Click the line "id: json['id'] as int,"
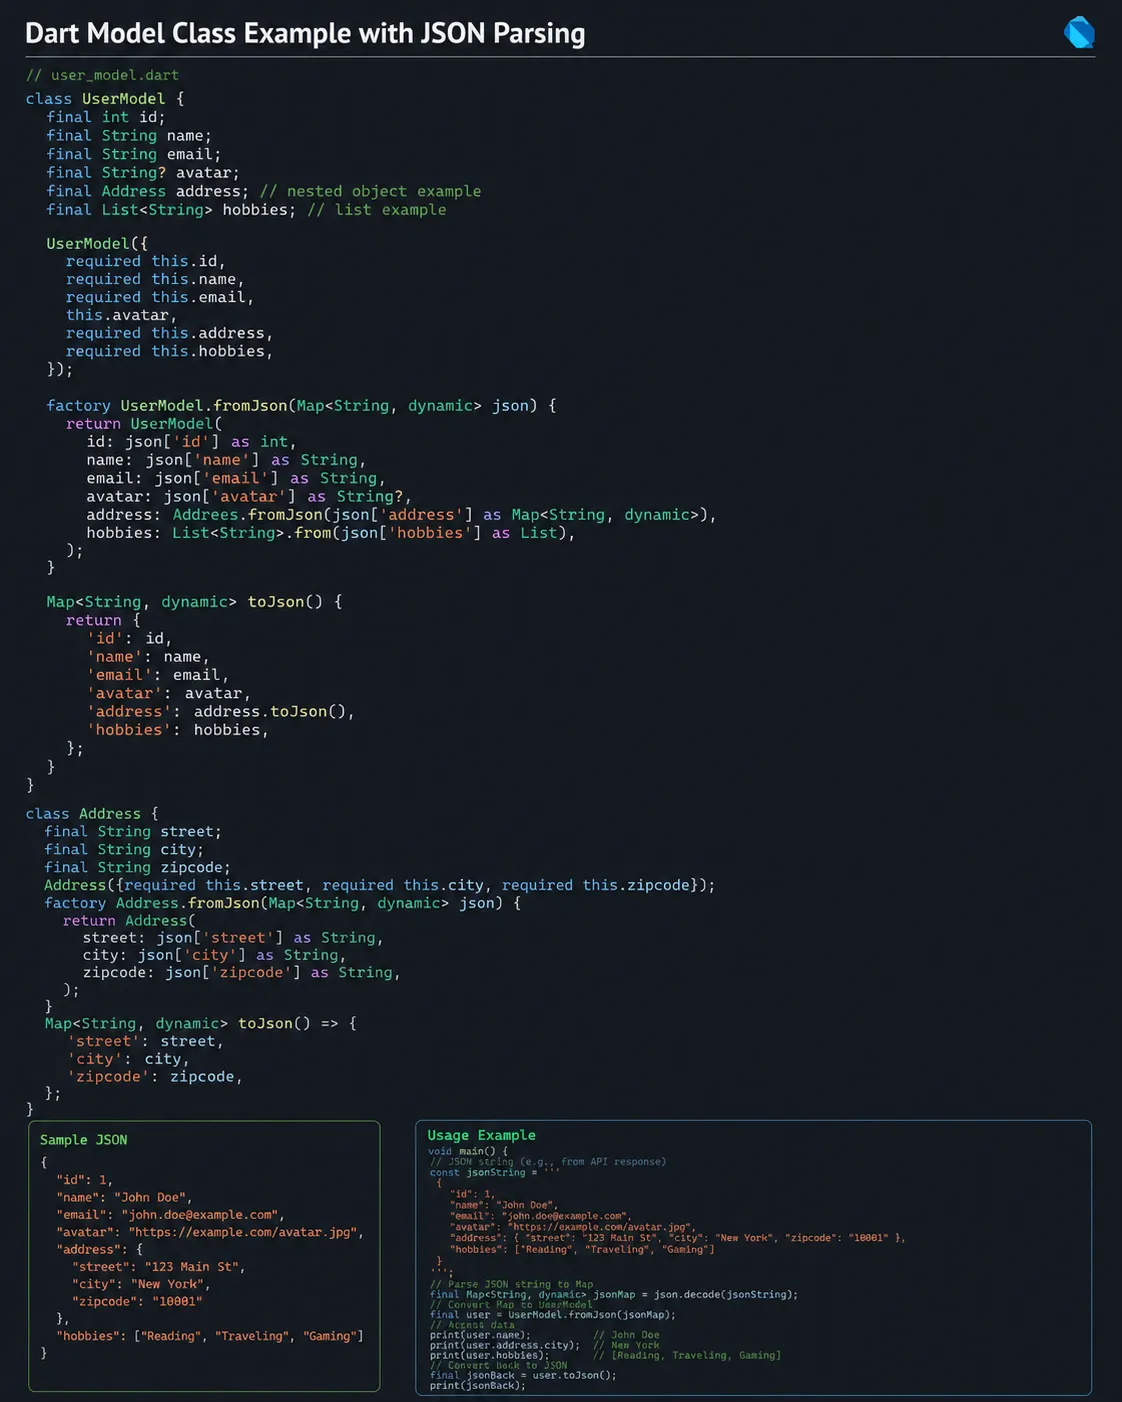This screenshot has width=1122, height=1402. (x=191, y=442)
